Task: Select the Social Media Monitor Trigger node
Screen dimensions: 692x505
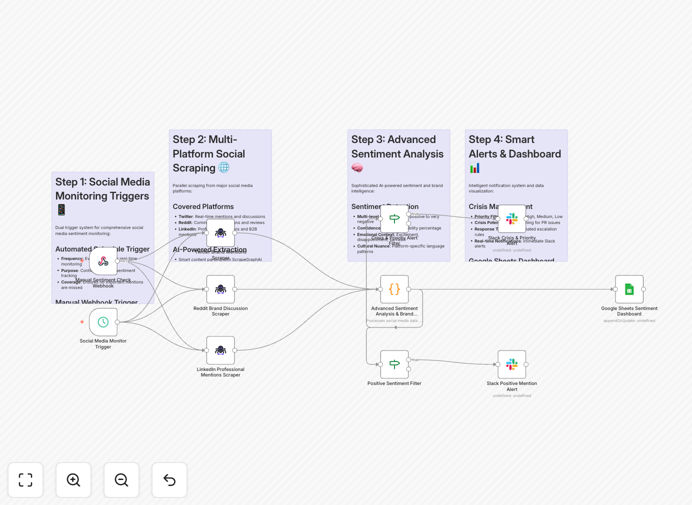Action: [x=103, y=322]
